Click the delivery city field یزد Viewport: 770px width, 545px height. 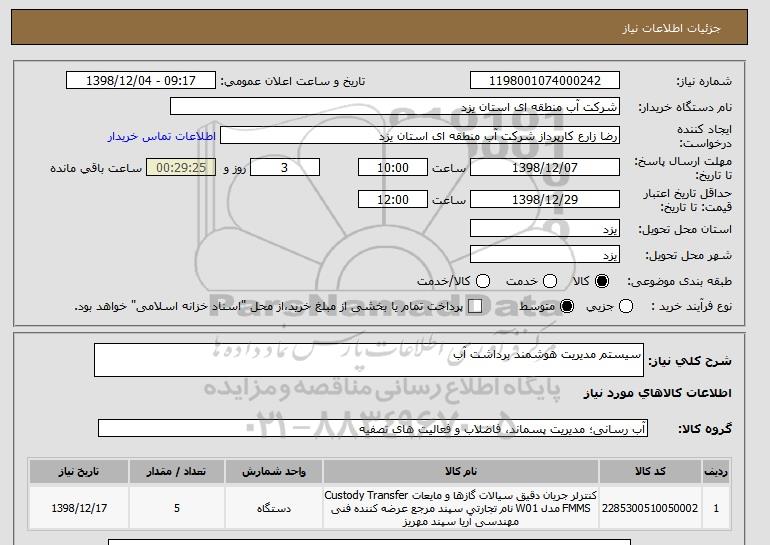545,255
